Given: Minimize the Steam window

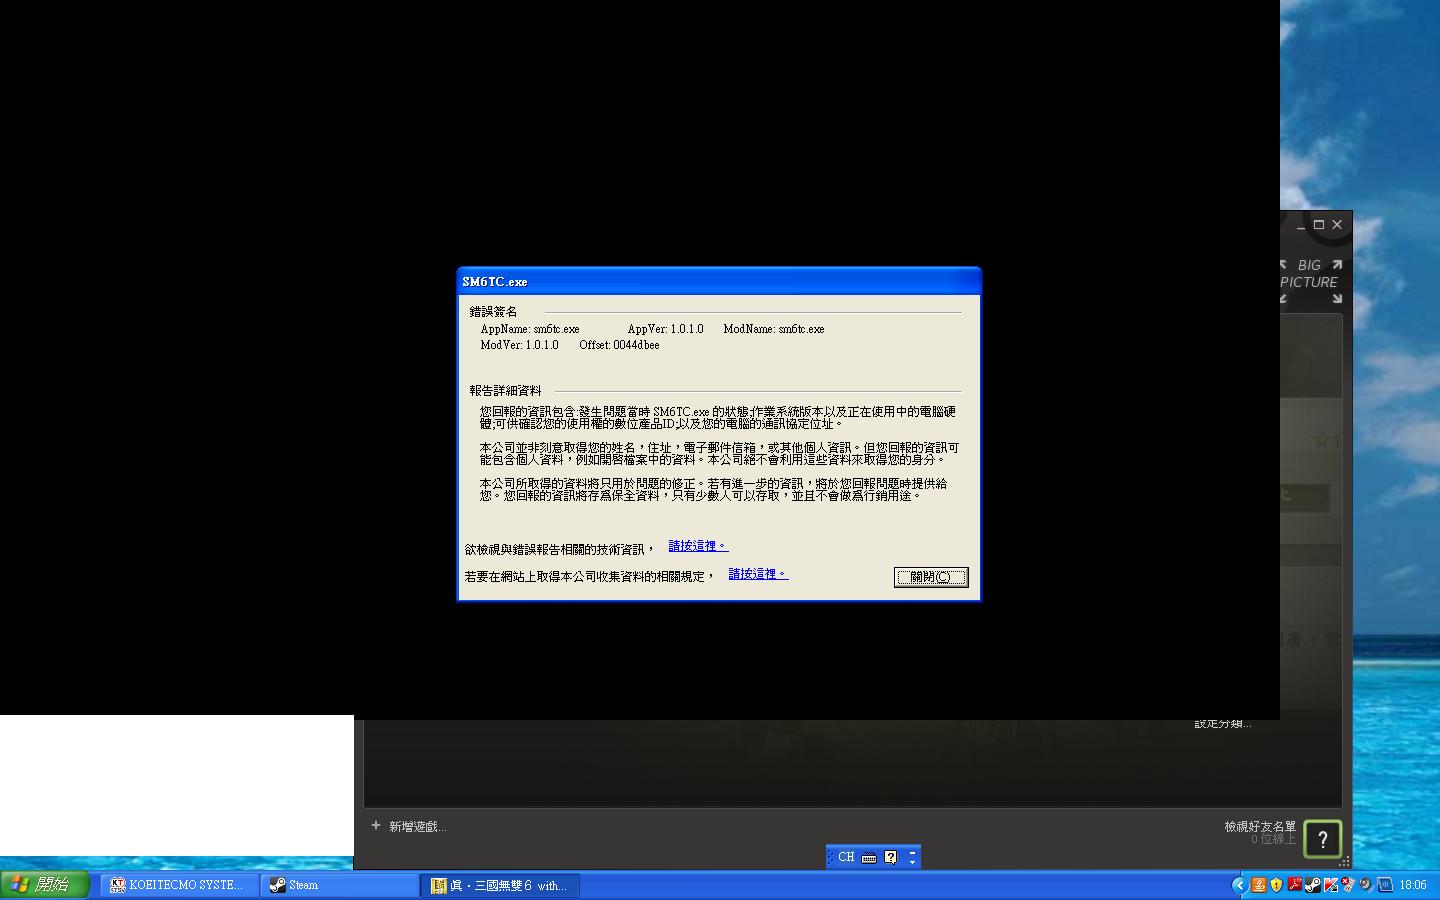Looking at the screenshot, I should coord(1300,225).
